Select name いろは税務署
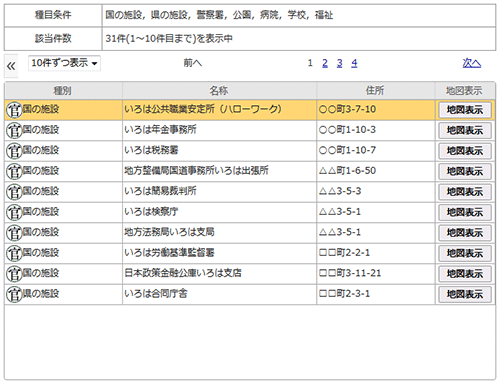The width and height of the screenshot is (500, 384). click(151, 150)
